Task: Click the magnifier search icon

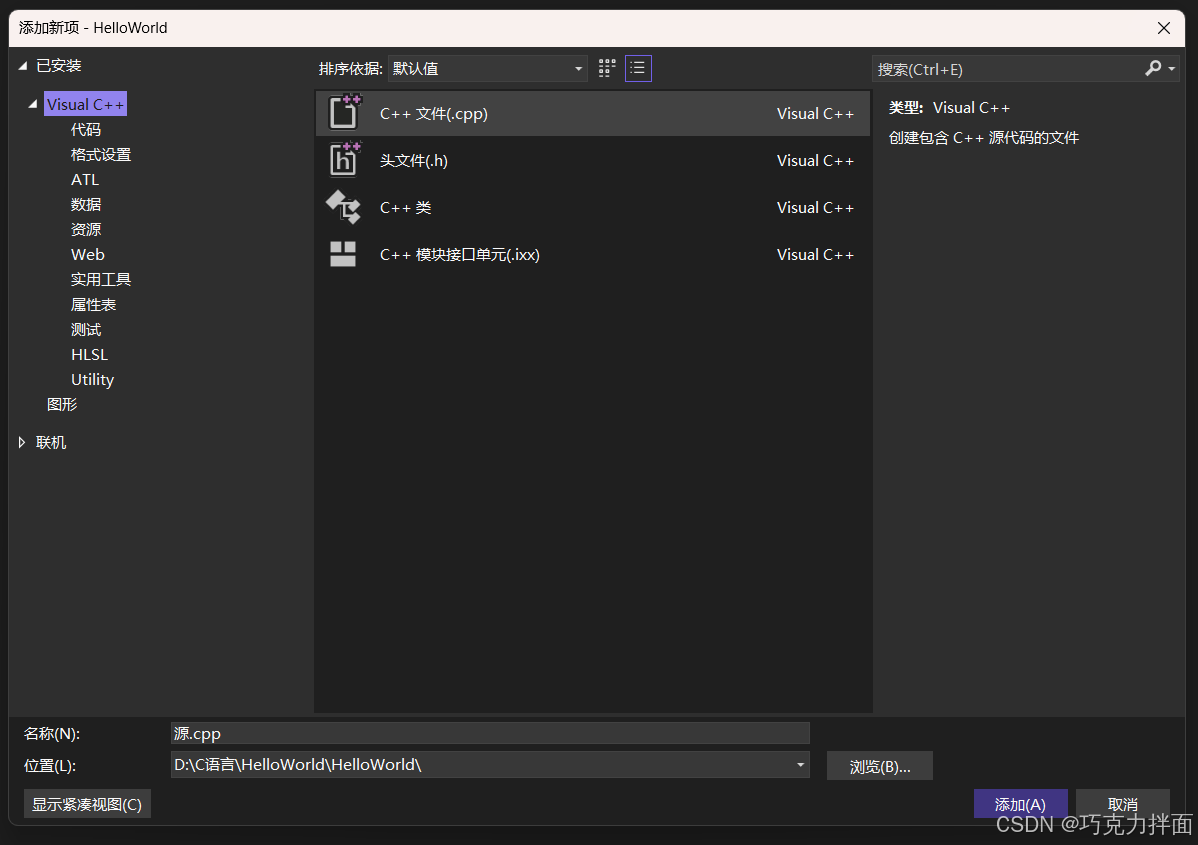Action: (x=1153, y=69)
